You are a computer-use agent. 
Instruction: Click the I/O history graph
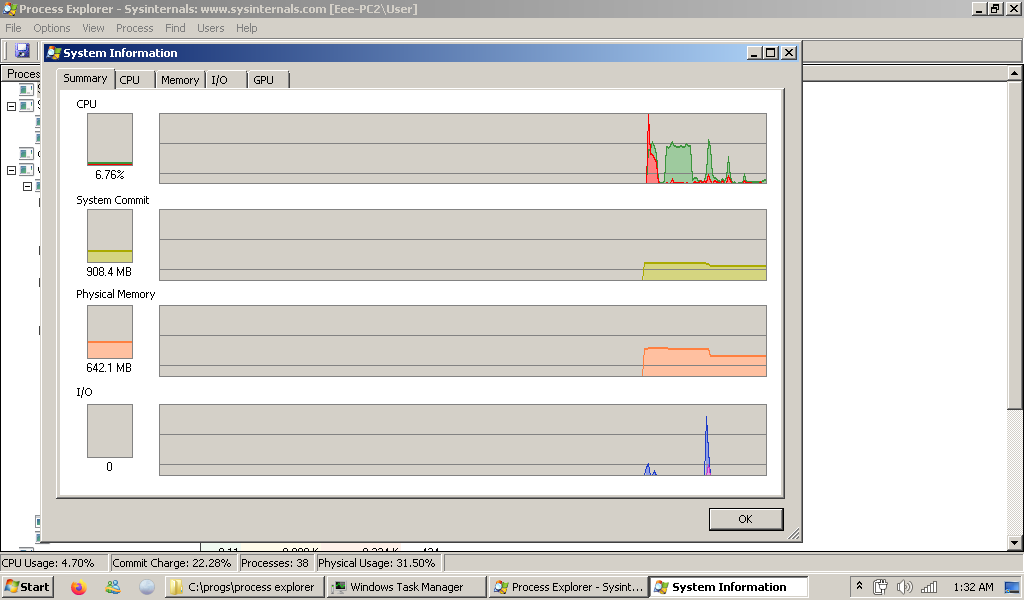(x=463, y=440)
